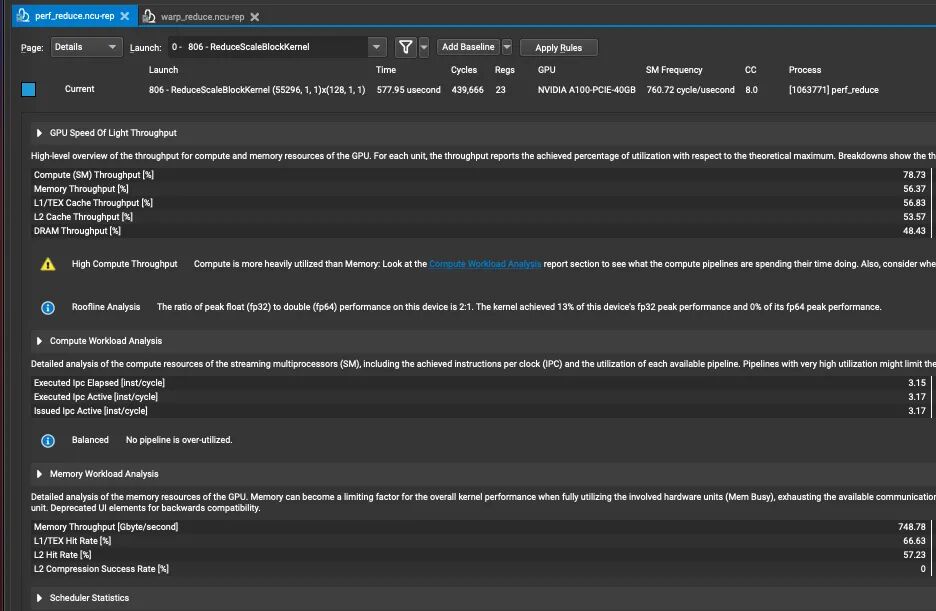Collapse the Memory Workload Analysis section

[x=39, y=474]
